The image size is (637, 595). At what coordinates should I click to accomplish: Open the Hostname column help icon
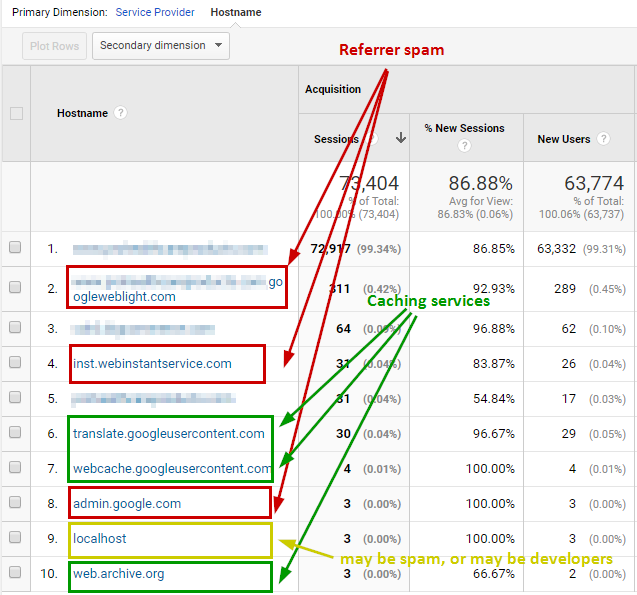[x=120, y=113]
